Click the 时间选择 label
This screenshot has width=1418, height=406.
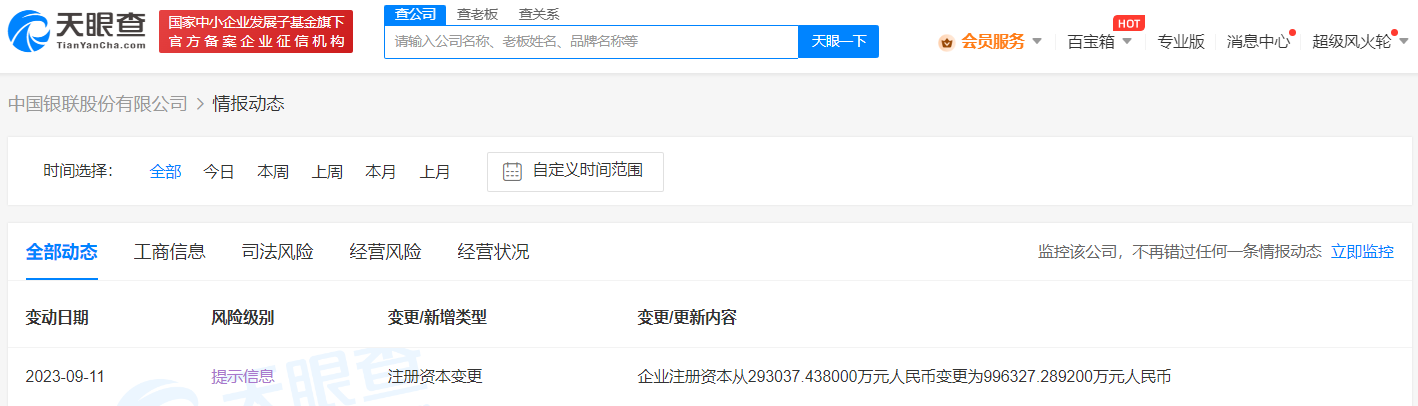pos(78,171)
